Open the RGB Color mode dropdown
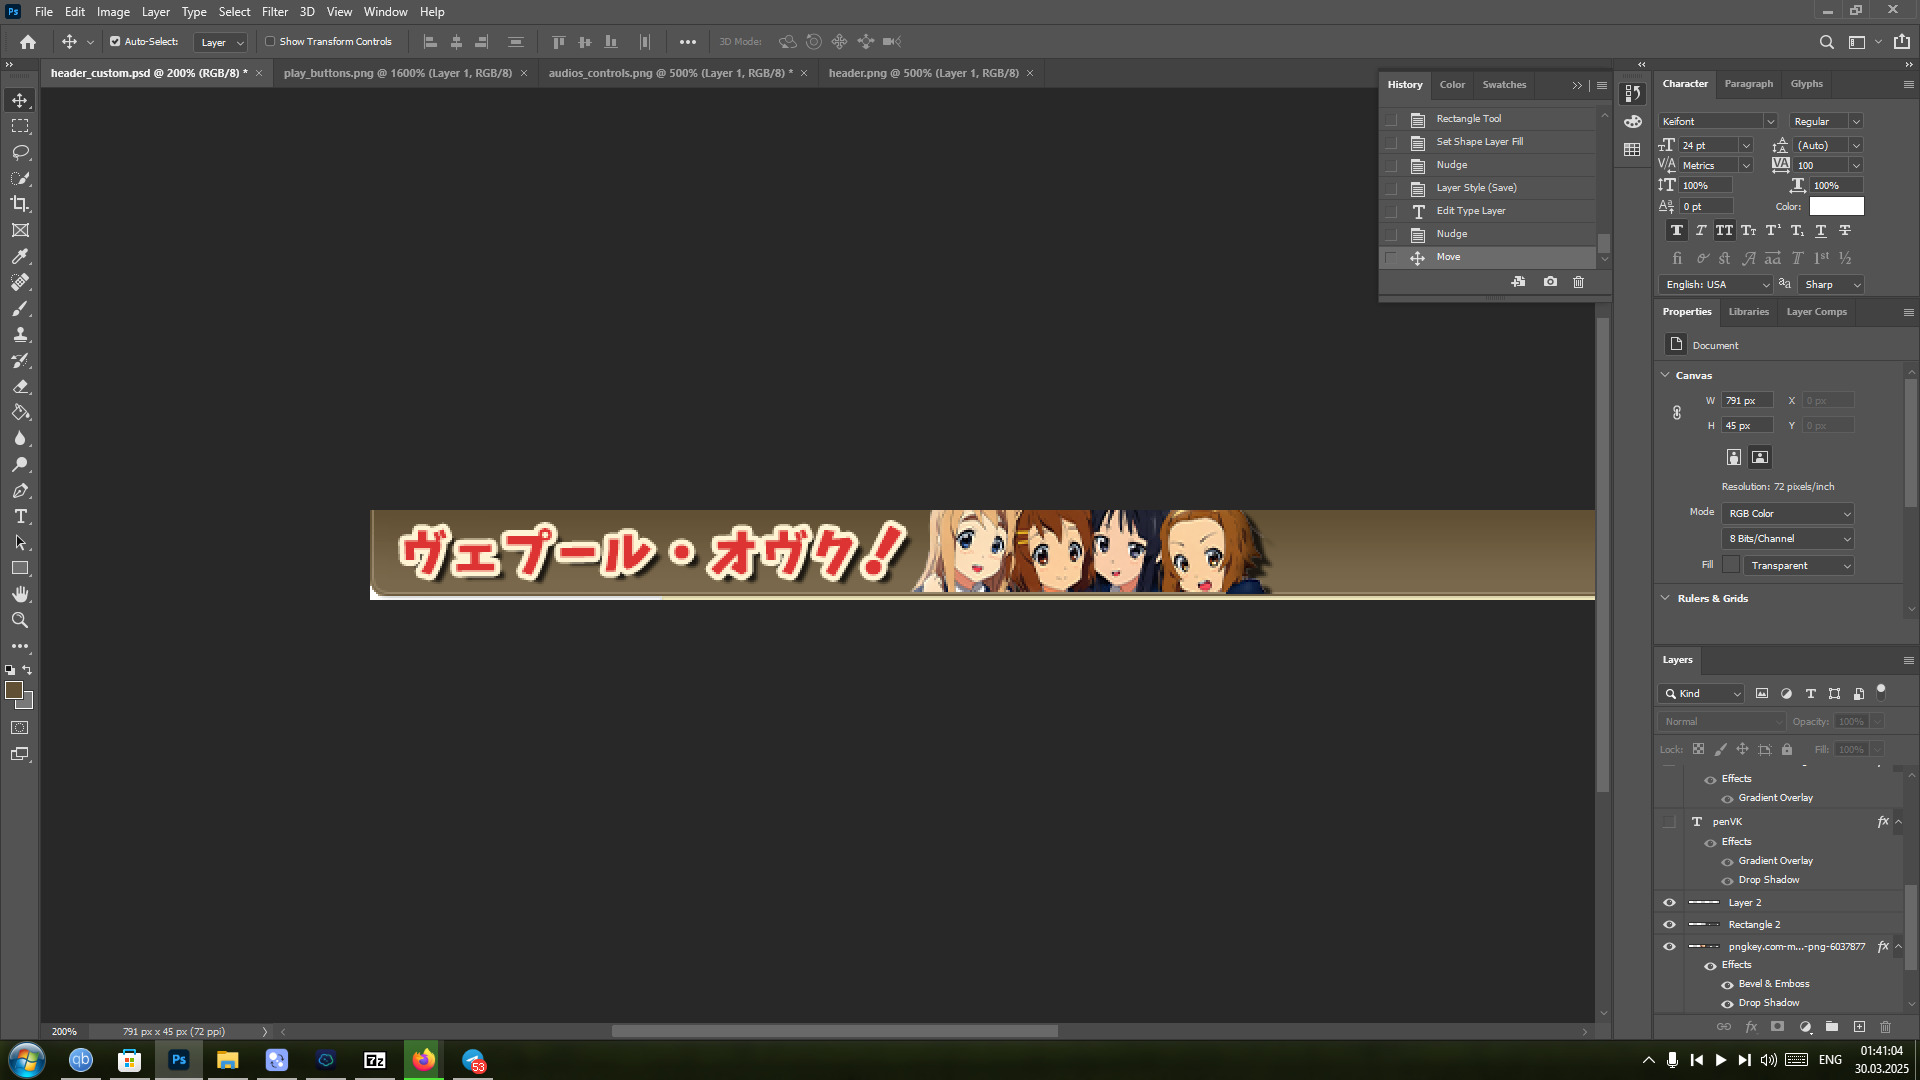This screenshot has width=1920, height=1080. pos(1787,513)
